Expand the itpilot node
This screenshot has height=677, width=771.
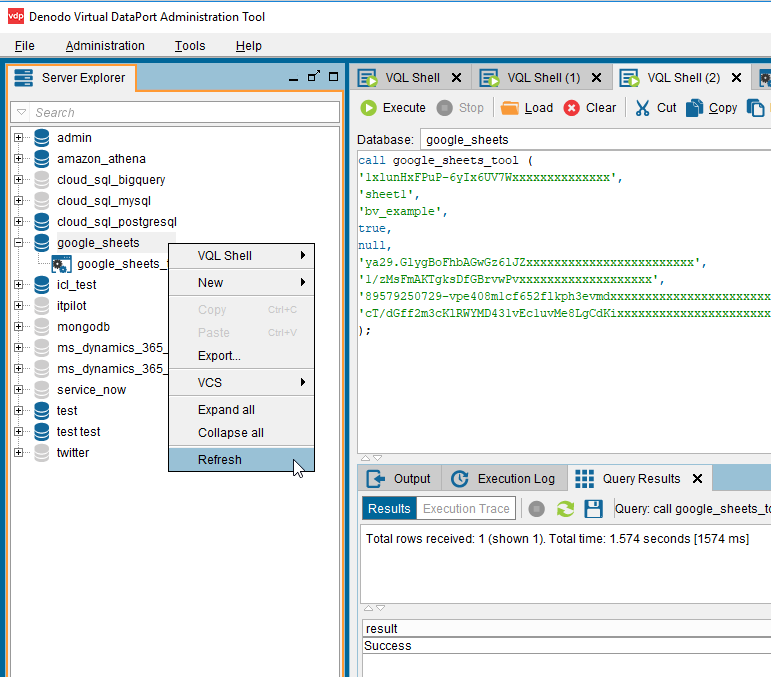[19, 305]
